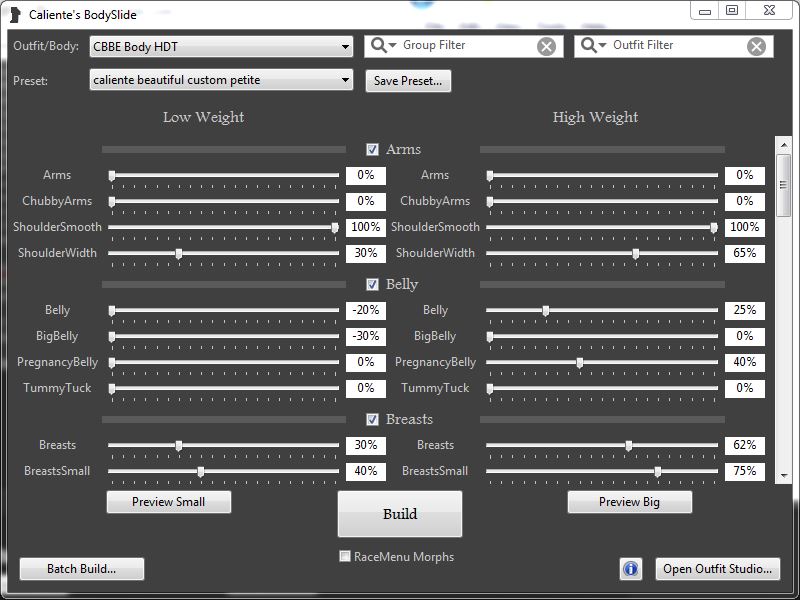Image resolution: width=800 pixels, height=600 pixels.
Task: Click the Build button
Action: click(x=400, y=514)
